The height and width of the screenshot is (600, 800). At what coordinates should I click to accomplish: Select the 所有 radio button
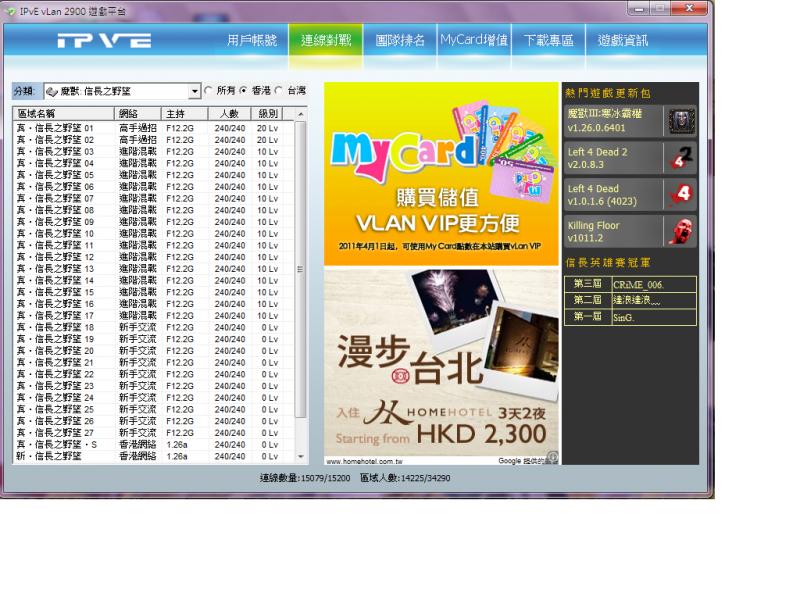click(208, 90)
